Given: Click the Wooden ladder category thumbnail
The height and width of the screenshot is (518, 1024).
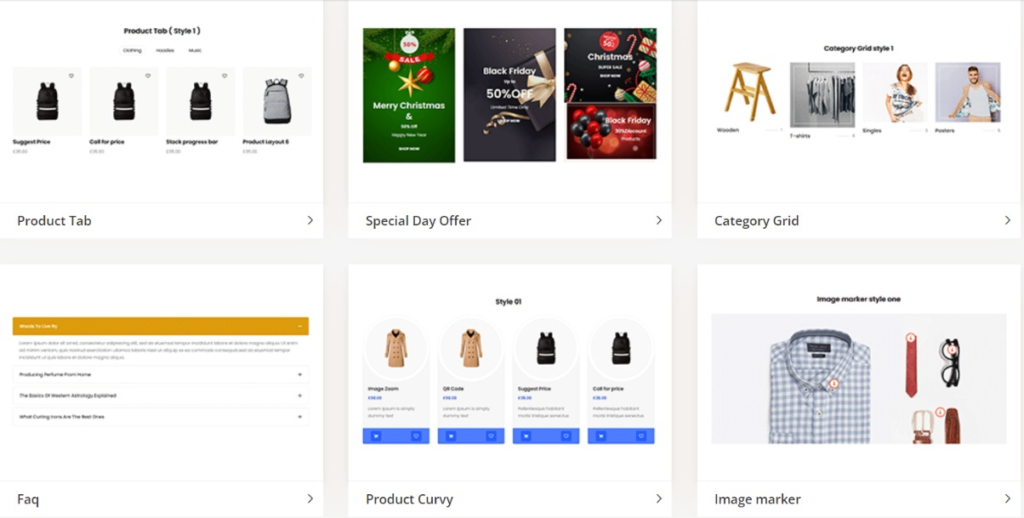Looking at the screenshot, I should pyautogui.click(x=750, y=92).
